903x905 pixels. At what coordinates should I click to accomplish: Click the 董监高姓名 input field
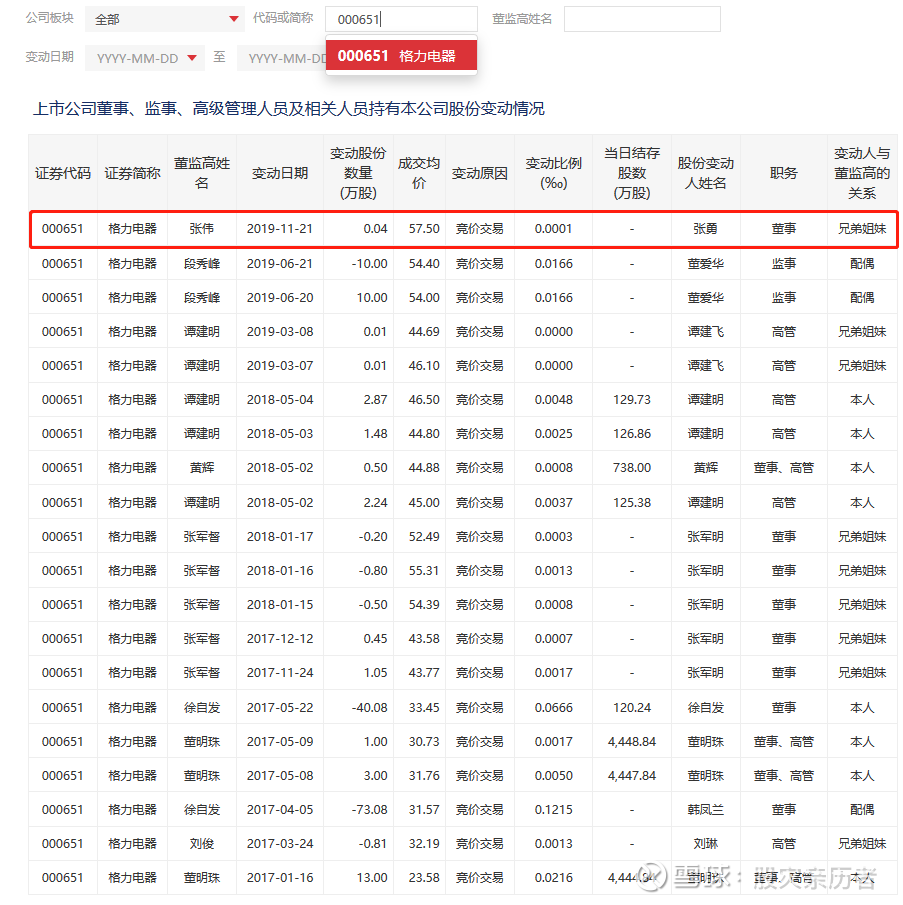(x=642, y=19)
